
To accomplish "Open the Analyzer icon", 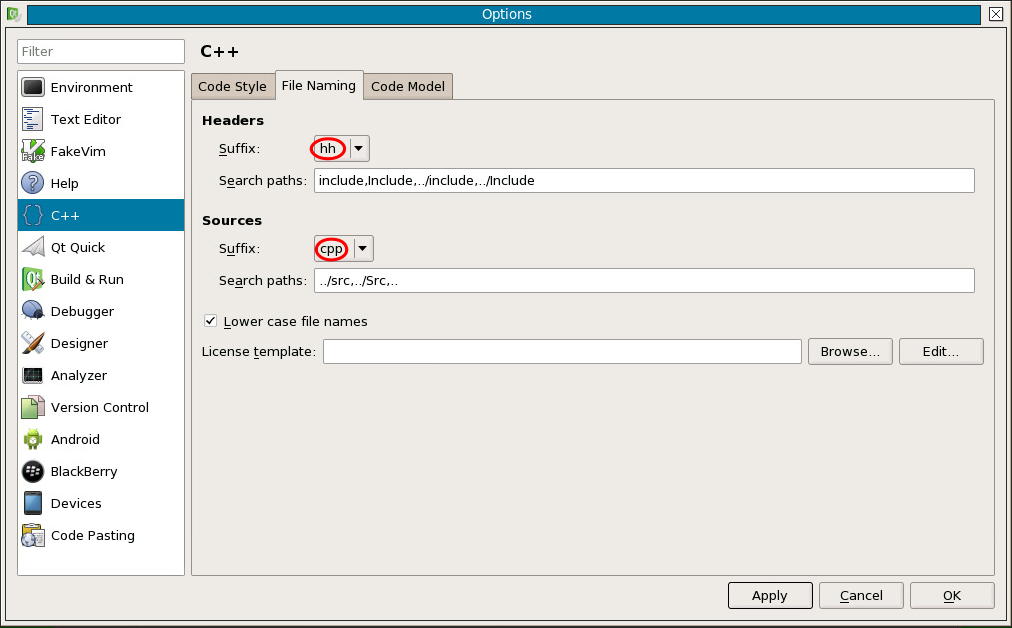I will (x=33, y=375).
